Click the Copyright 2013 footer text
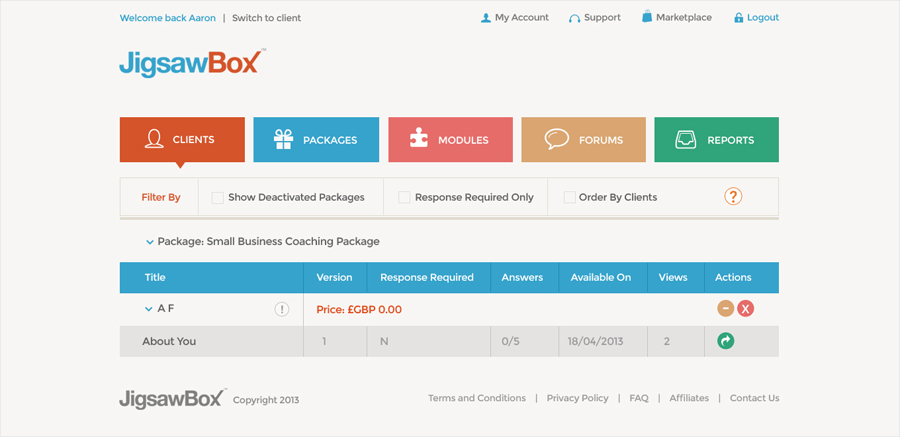The image size is (900, 437). pos(266,400)
